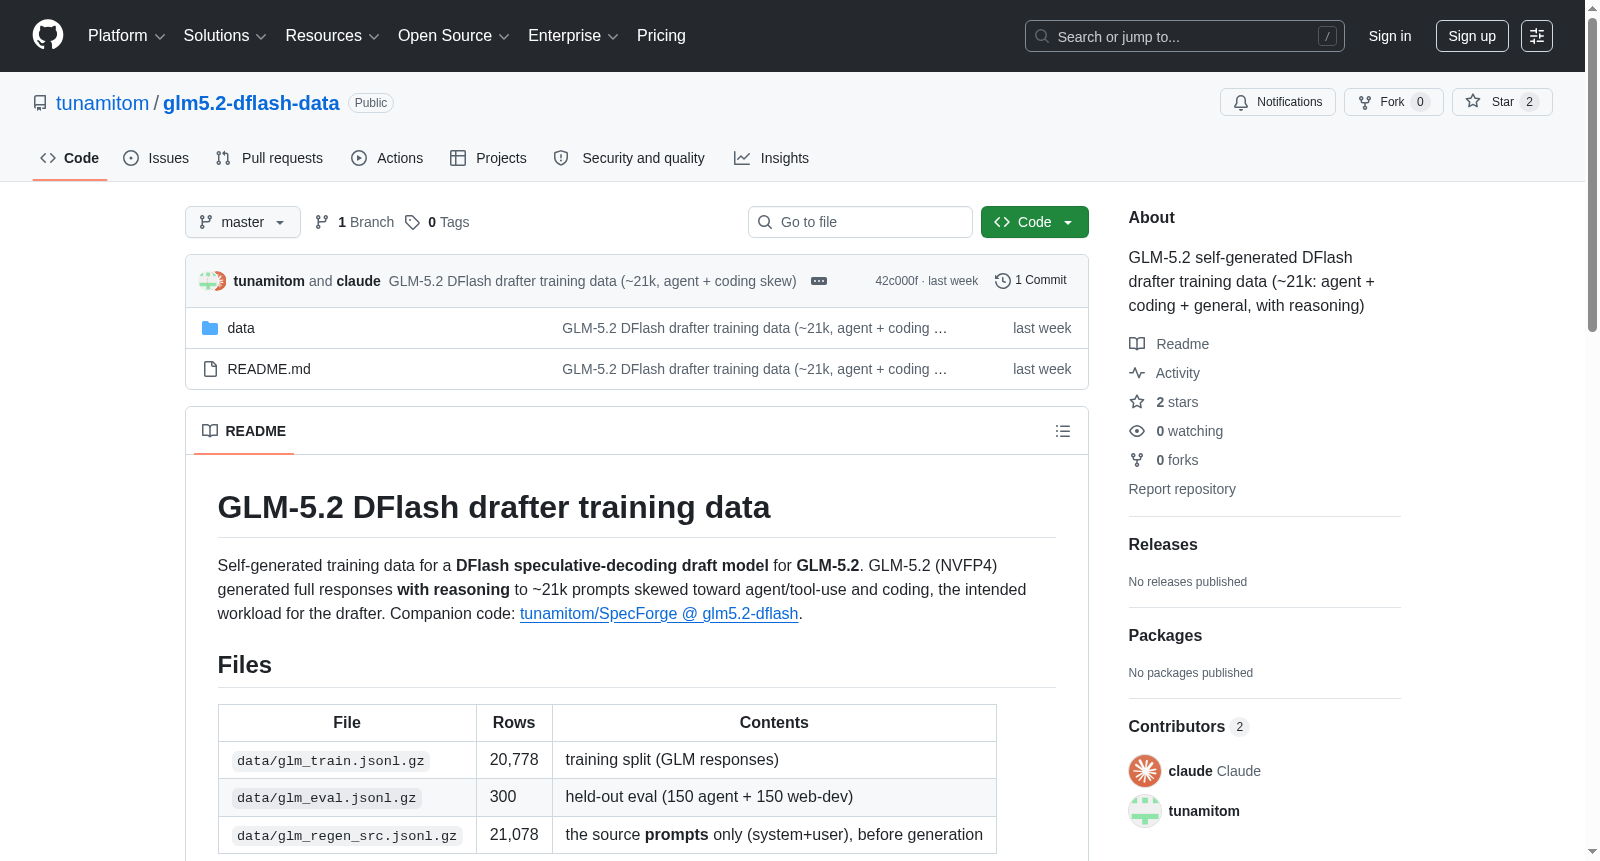Expand the Open Source menu

click(454, 36)
